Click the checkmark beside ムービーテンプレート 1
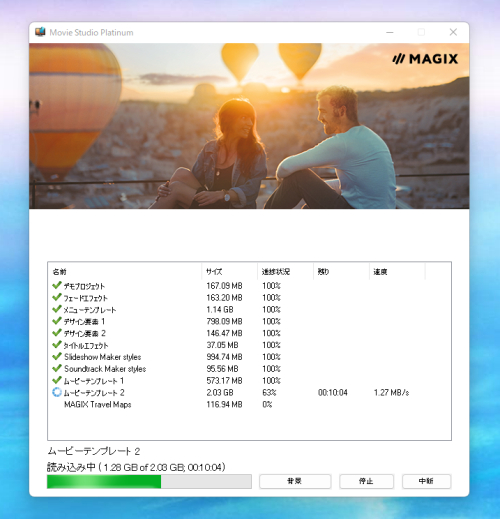The width and height of the screenshot is (500, 519). tap(57, 380)
